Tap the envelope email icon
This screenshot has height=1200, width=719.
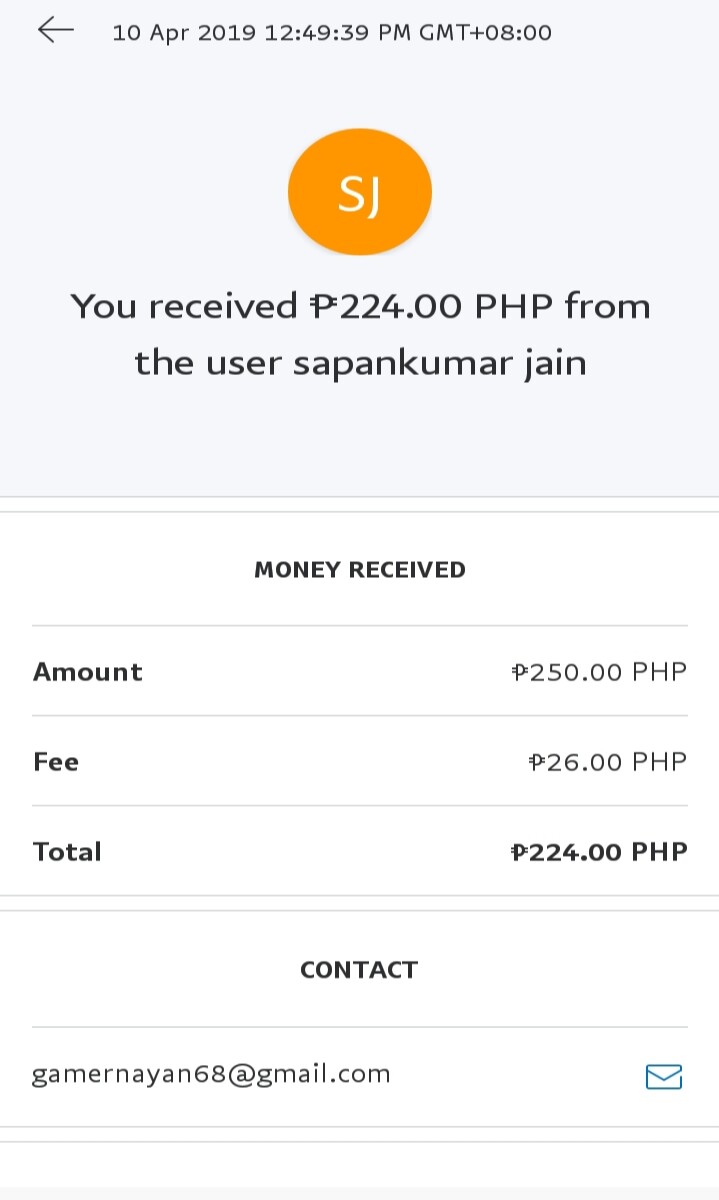click(x=664, y=1076)
